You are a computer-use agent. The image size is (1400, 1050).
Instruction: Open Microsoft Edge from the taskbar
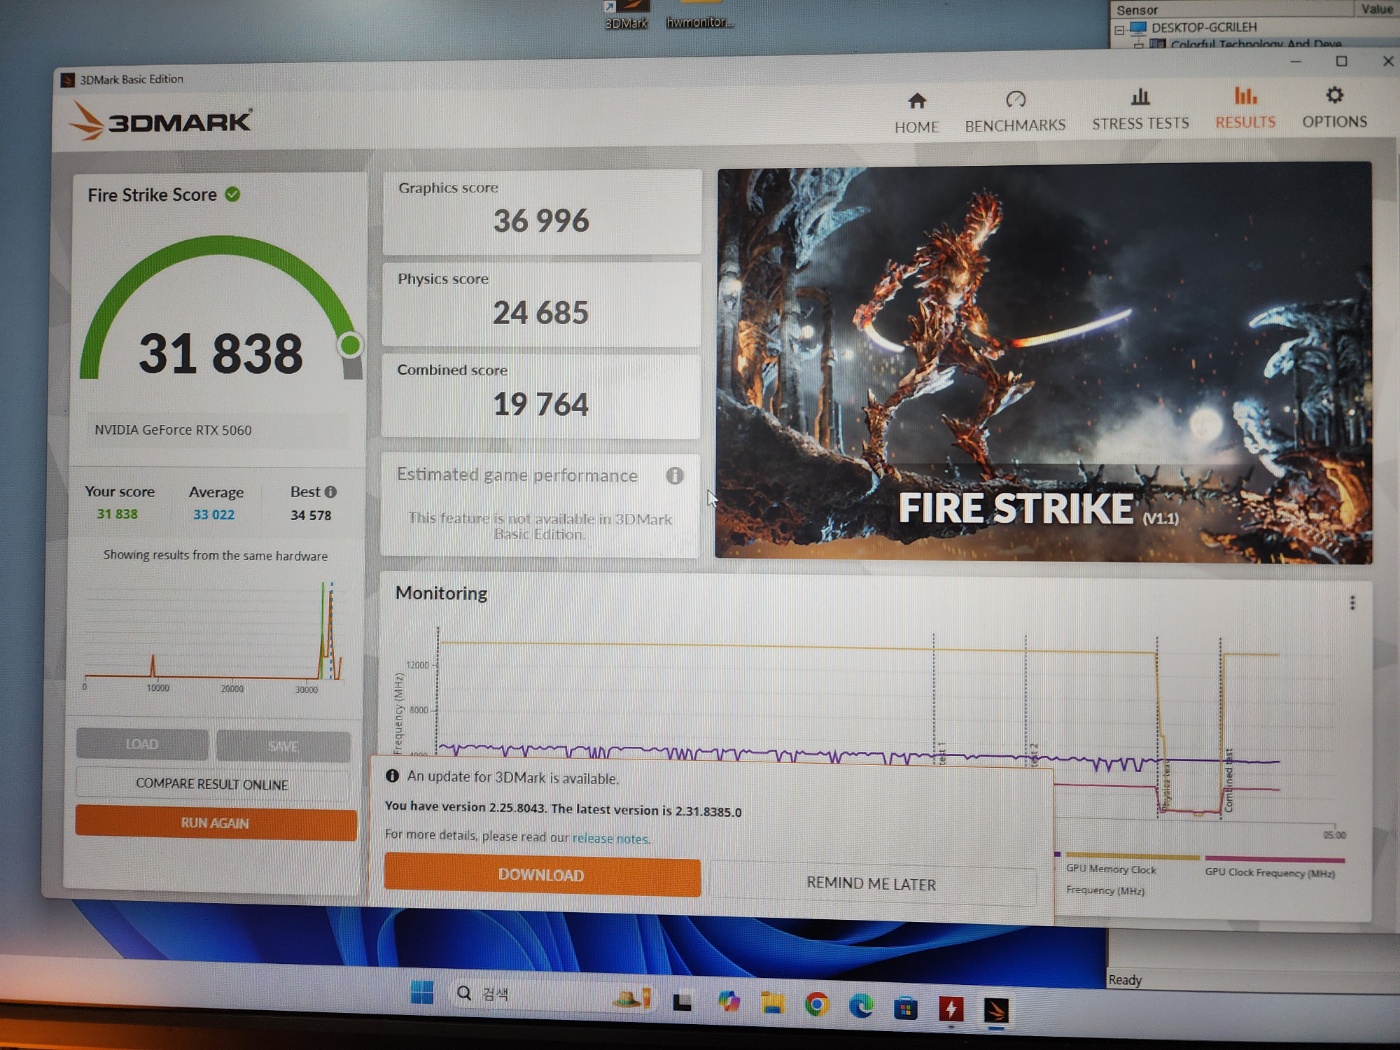point(861,1006)
